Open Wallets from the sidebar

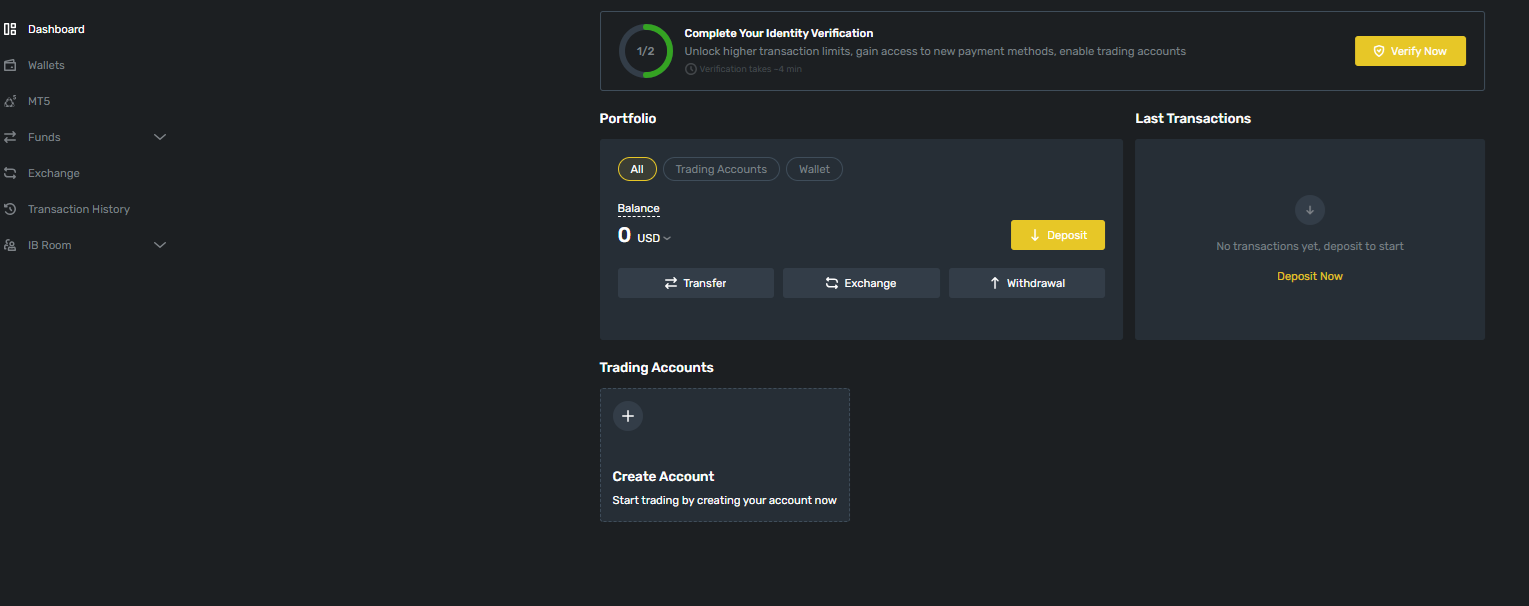click(x=46, y=65)
